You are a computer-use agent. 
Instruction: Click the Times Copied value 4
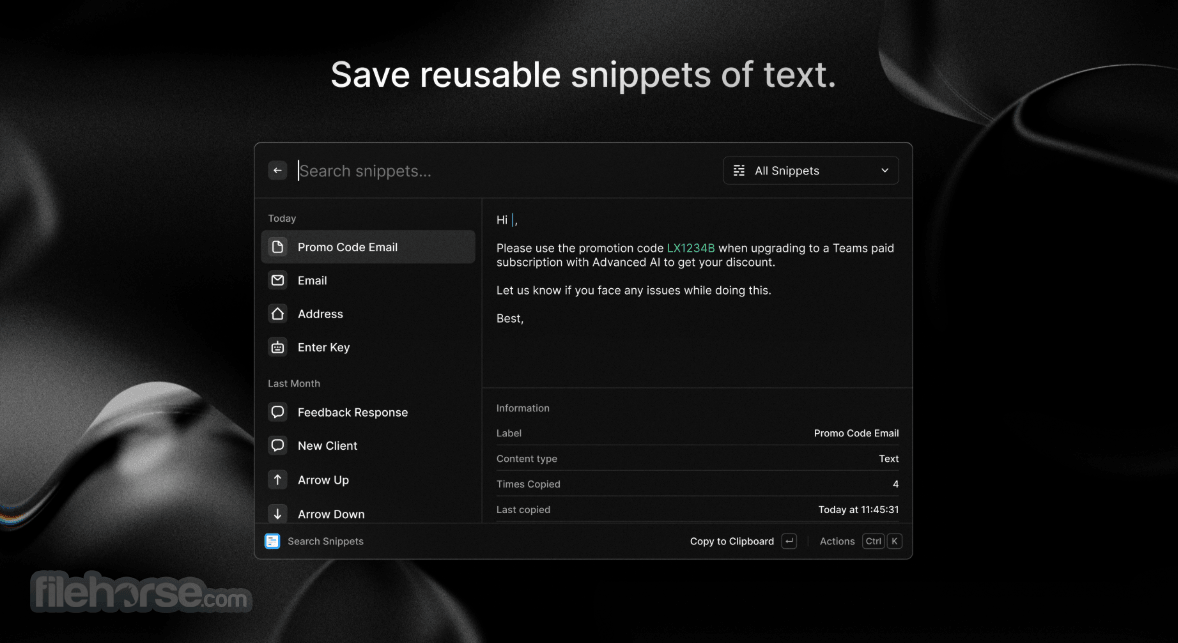896,484
